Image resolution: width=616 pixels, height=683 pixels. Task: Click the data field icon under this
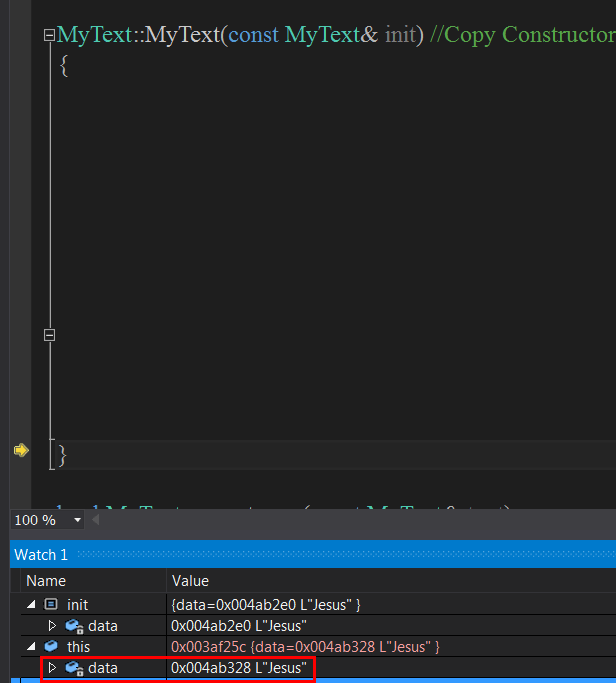[74, 668]
